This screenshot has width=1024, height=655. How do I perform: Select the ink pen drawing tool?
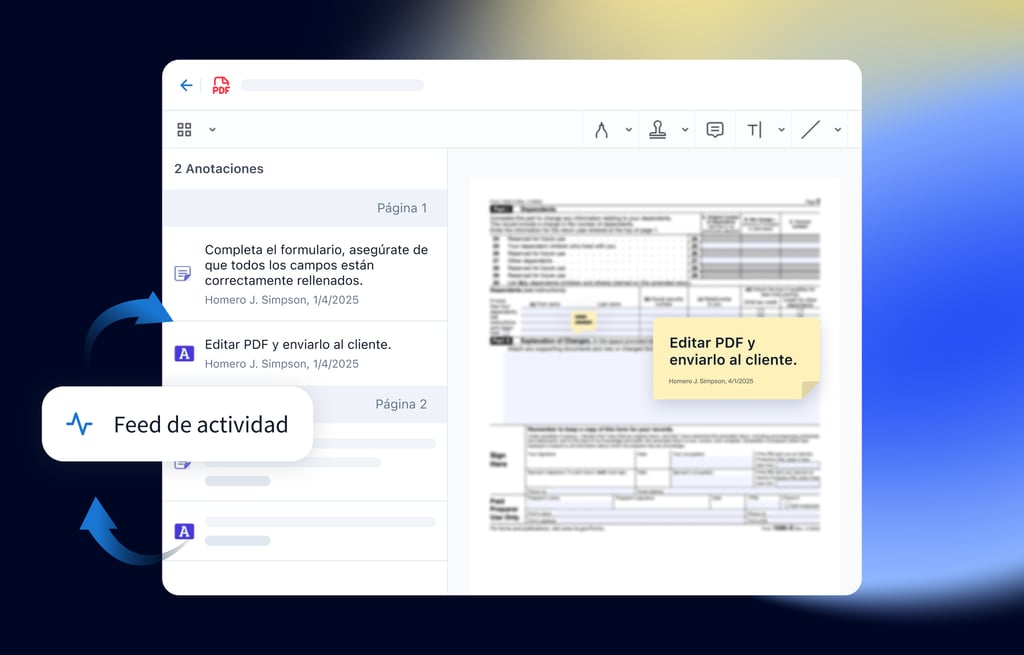tap(601, 130)
